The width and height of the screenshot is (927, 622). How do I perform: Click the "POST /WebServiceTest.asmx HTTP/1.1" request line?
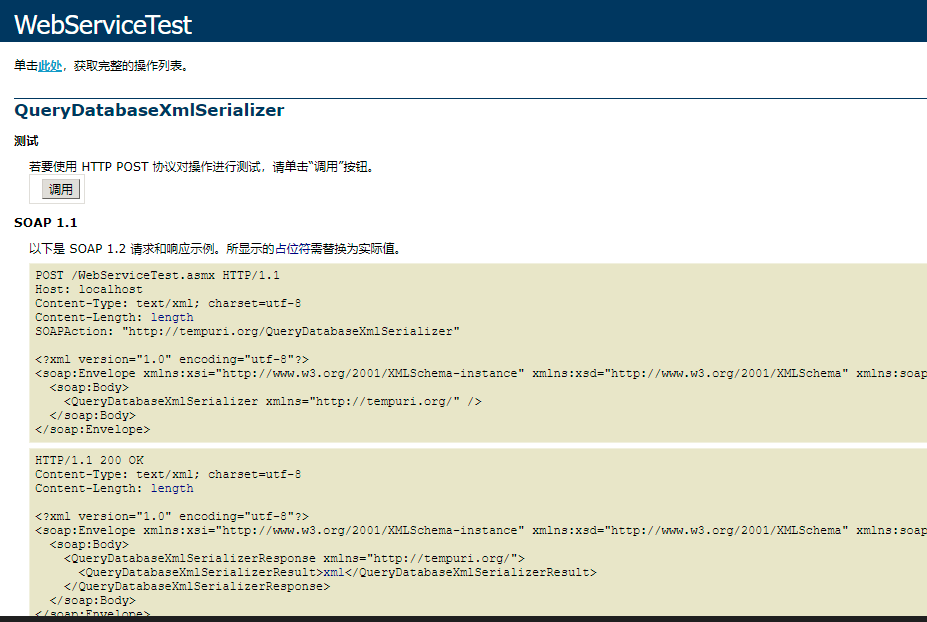click(x=158, y=275)
